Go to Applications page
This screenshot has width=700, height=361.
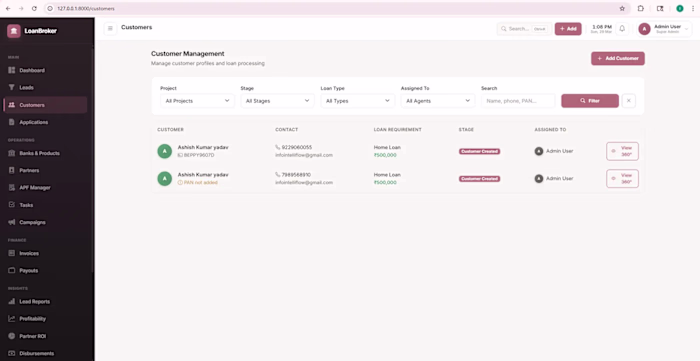pos(45,122)
